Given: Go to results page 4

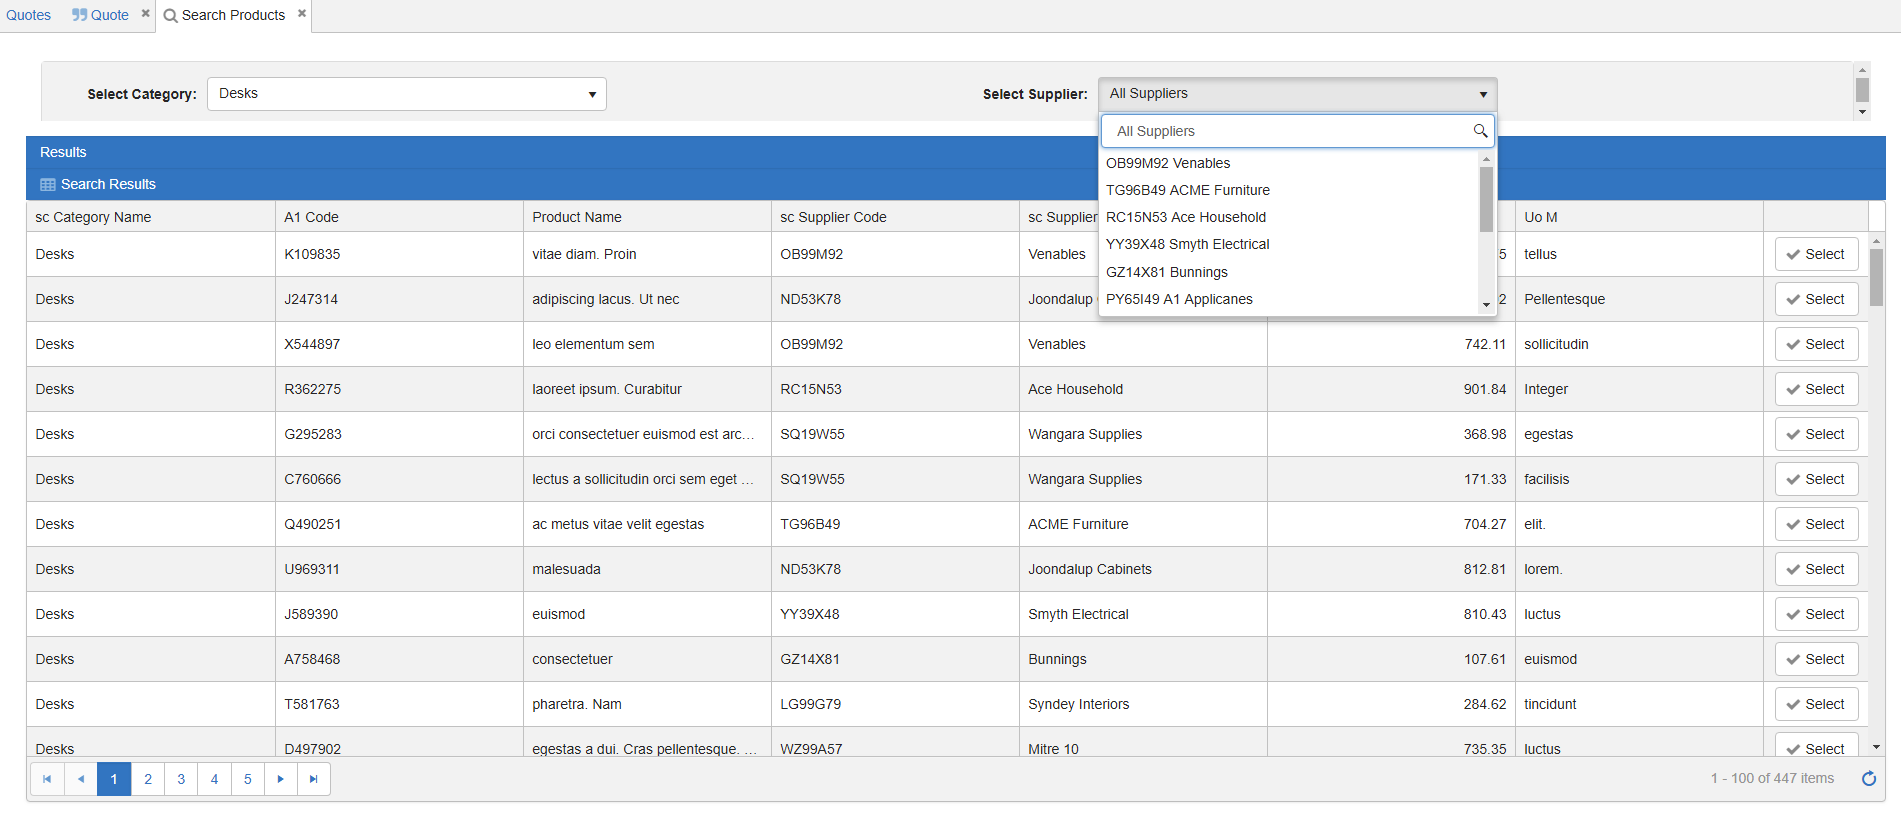Looking at the screenshot, I should (214, 779).
